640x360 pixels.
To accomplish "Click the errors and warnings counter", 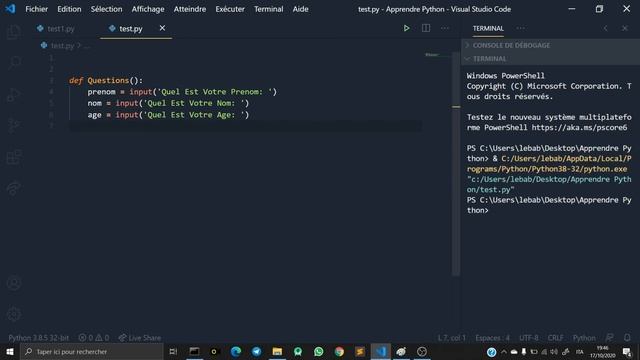I will (x=94, y=338).
